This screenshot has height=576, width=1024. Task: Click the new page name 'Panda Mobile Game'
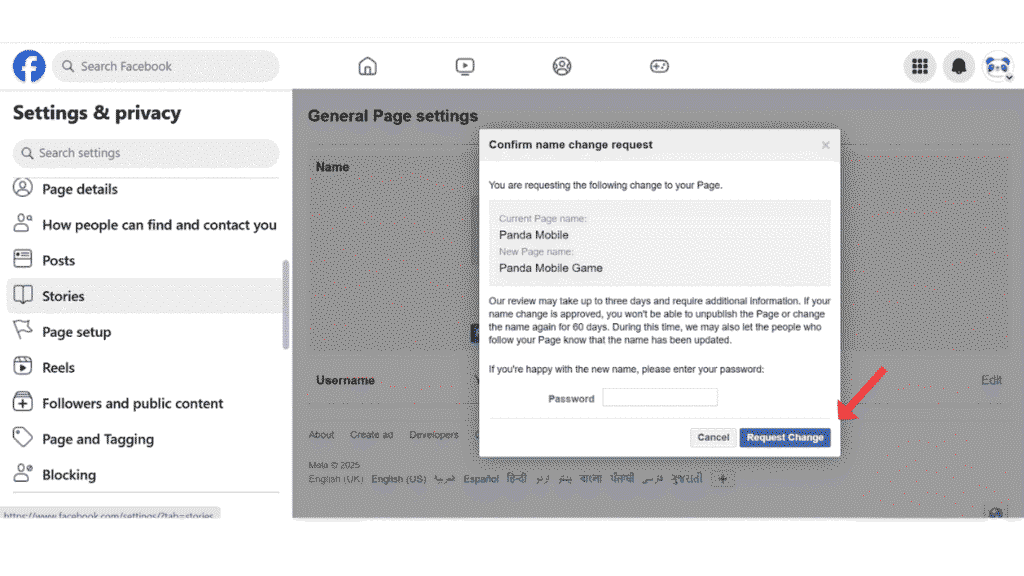click(x=551, y=268)
